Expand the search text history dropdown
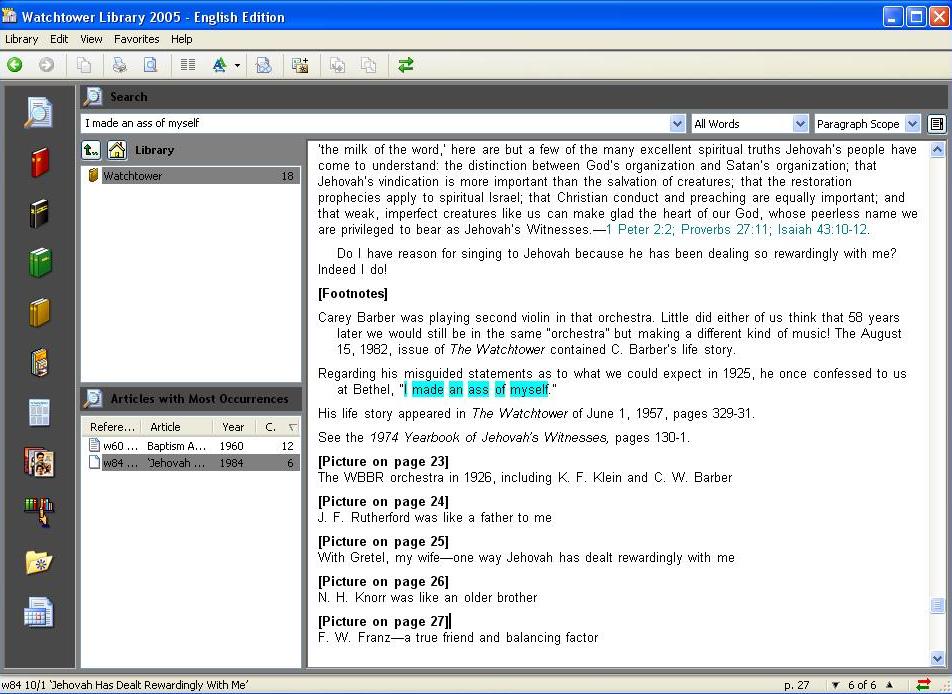Image resolution: width=952 pixels, height=694 pixels. click(678, 123)
